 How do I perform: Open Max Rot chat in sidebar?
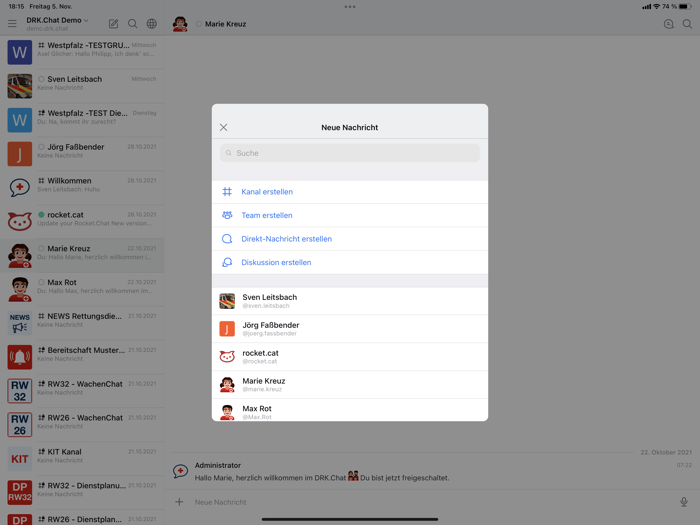tap(82, 289)
